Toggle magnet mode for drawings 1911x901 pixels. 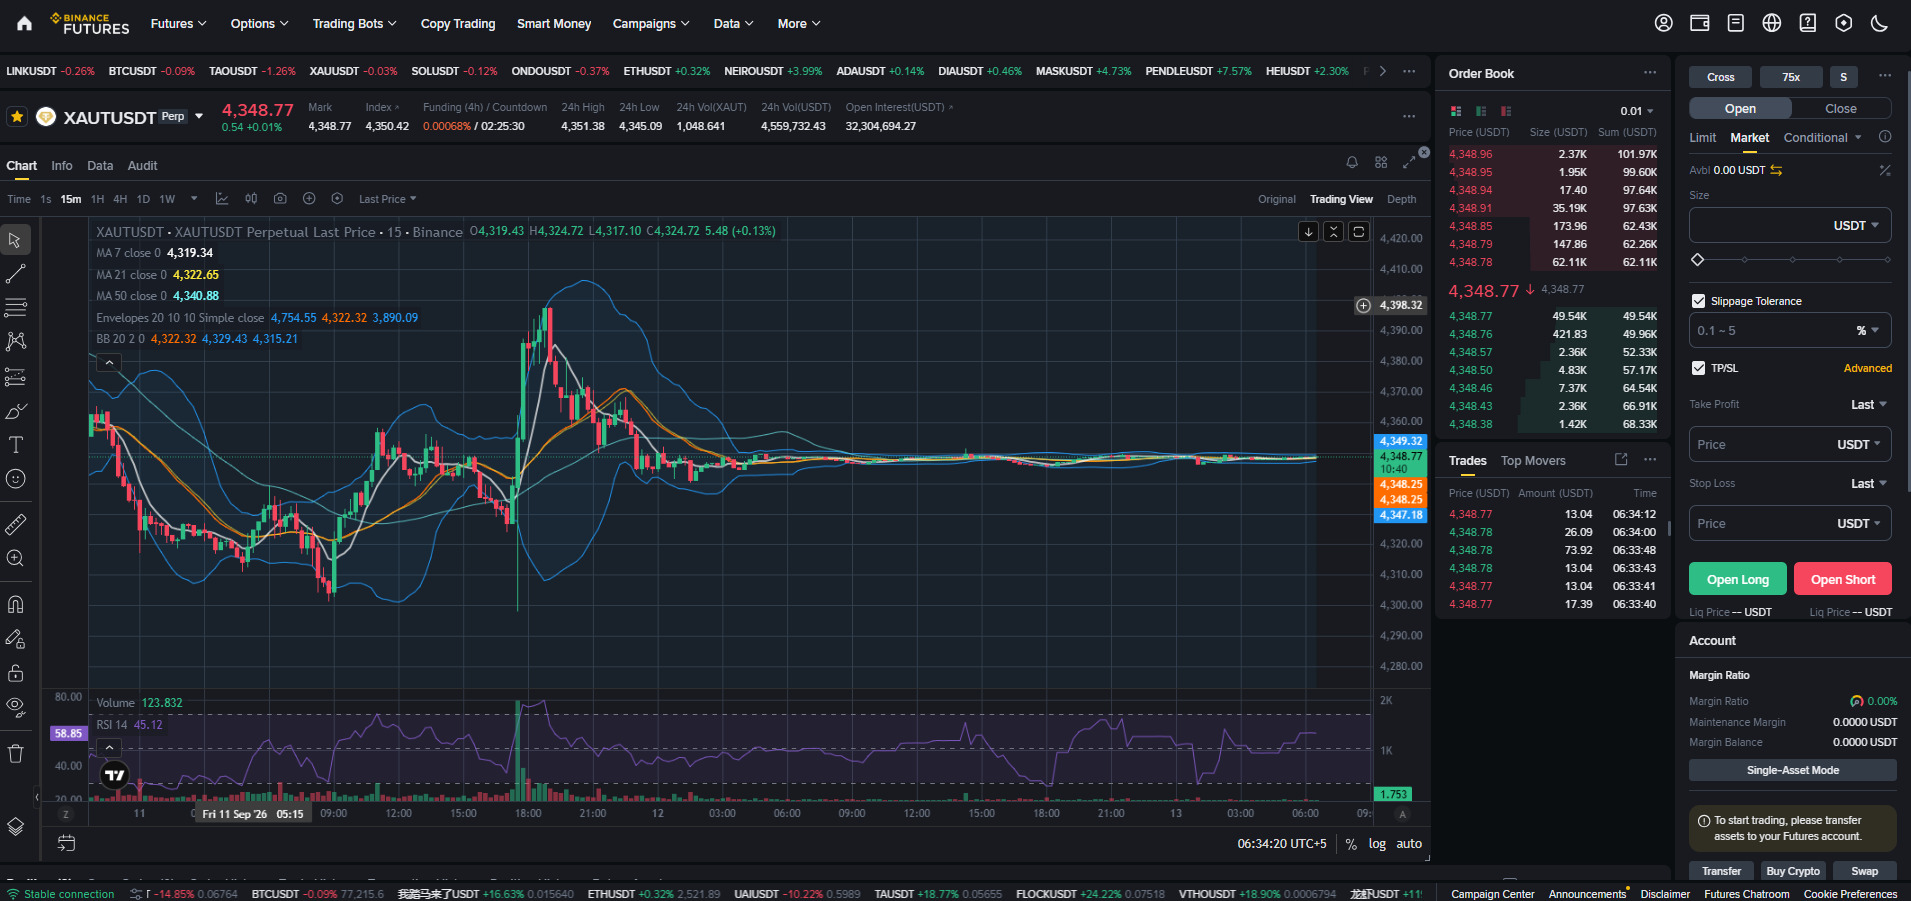point(16,604)
